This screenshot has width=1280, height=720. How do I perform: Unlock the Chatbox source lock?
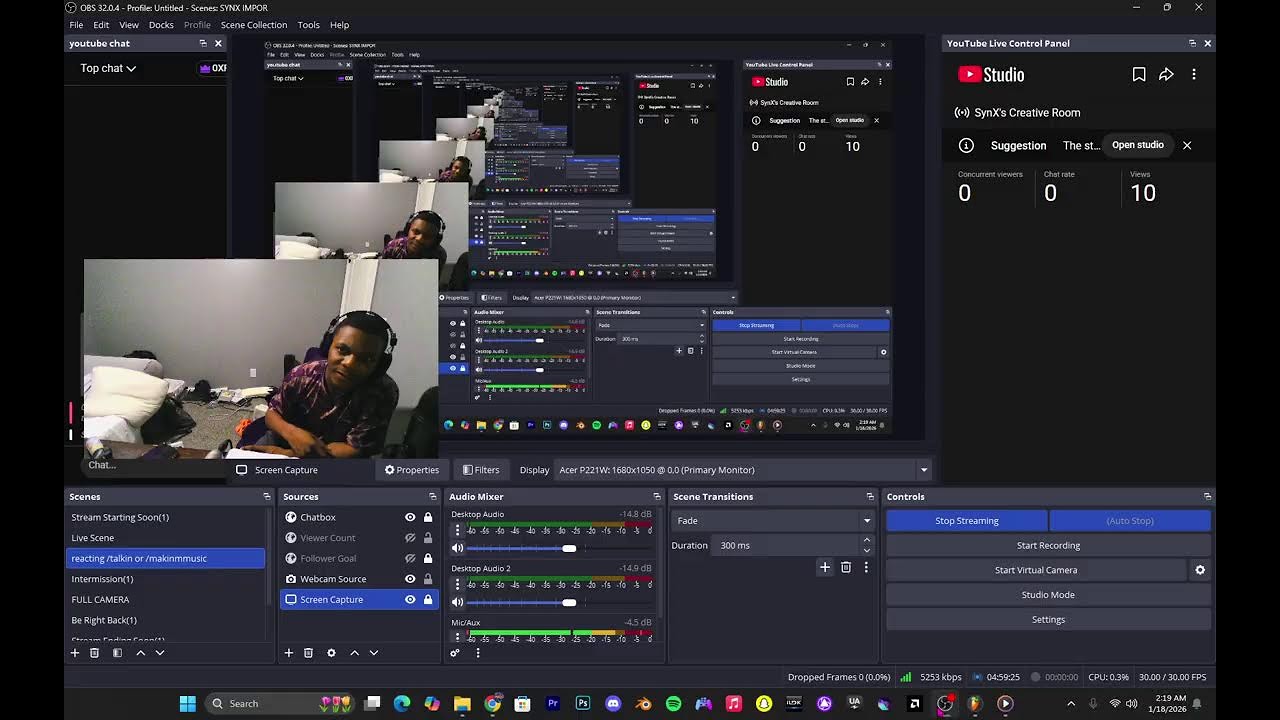tap(428, 517)
